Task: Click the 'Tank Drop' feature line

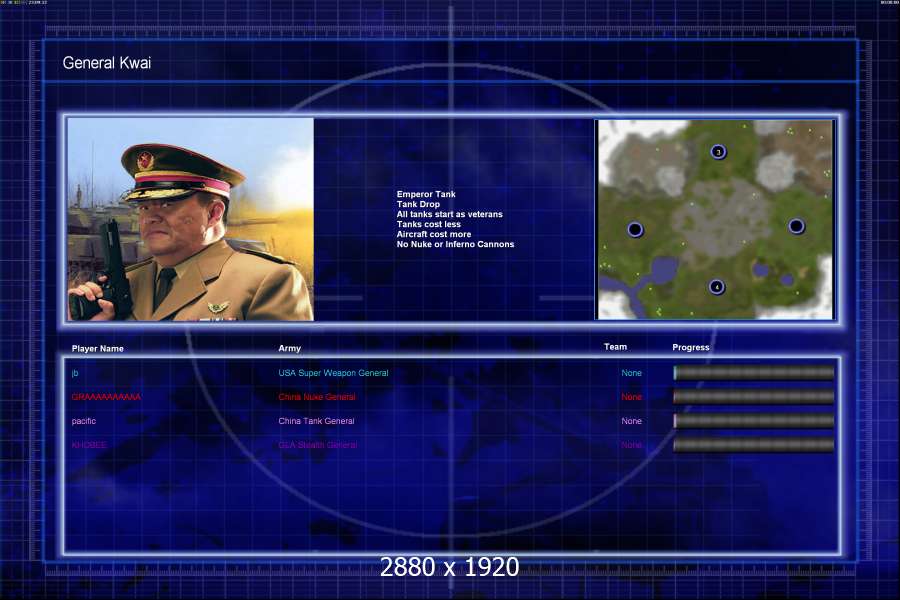Action: point(418,204)
